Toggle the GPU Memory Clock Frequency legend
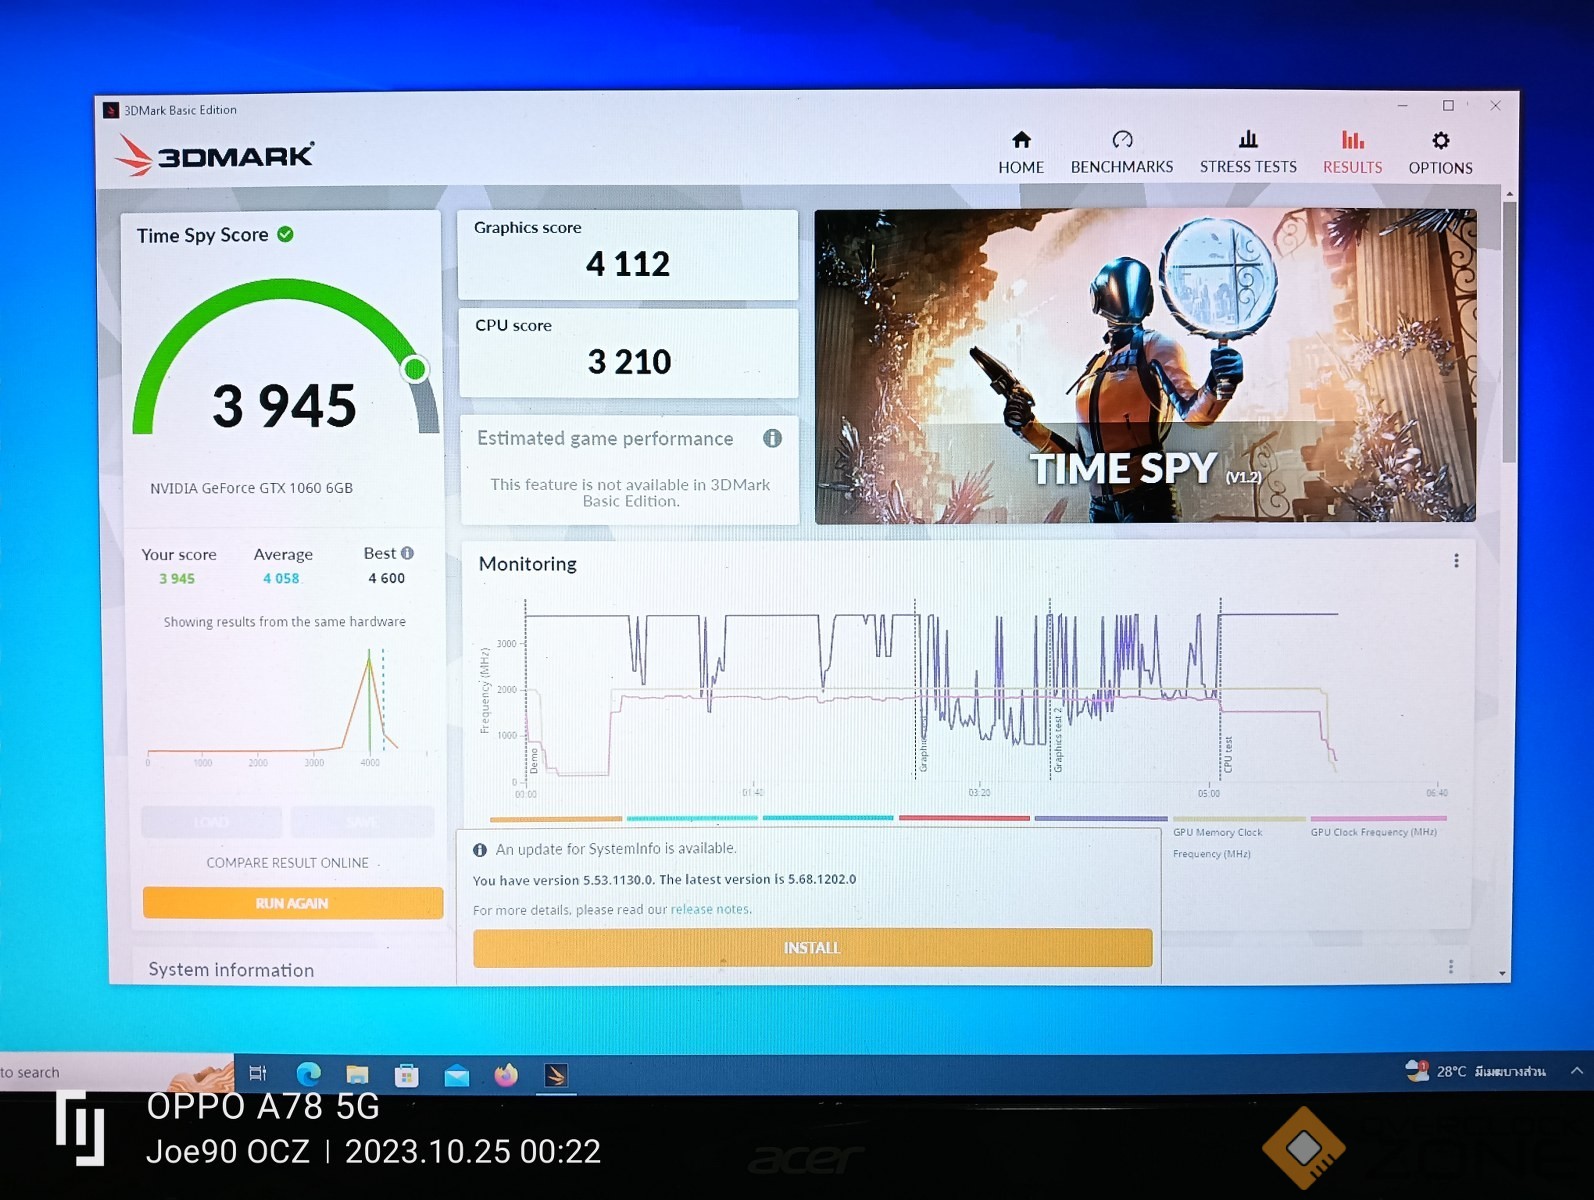This screenshot has width=1594, height=1200. (x=1217, y=842)
